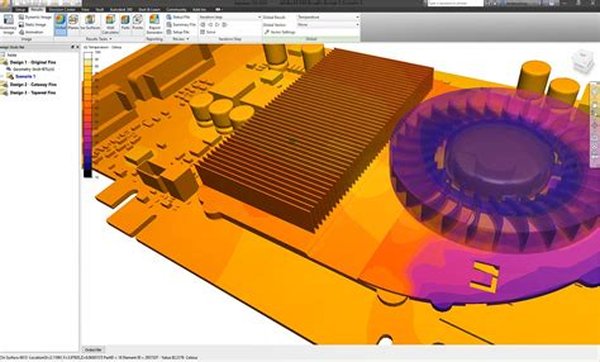Select Design 2 - Cutaway Fins
Screen dimensions: 600x362
[33, 84]
